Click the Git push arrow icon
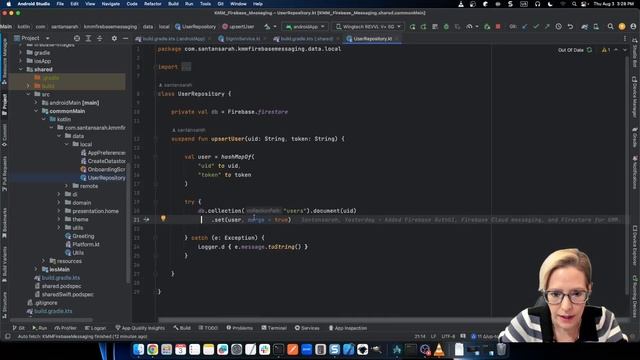Screen dimensions: 640x360 click(x=547, y=27)
